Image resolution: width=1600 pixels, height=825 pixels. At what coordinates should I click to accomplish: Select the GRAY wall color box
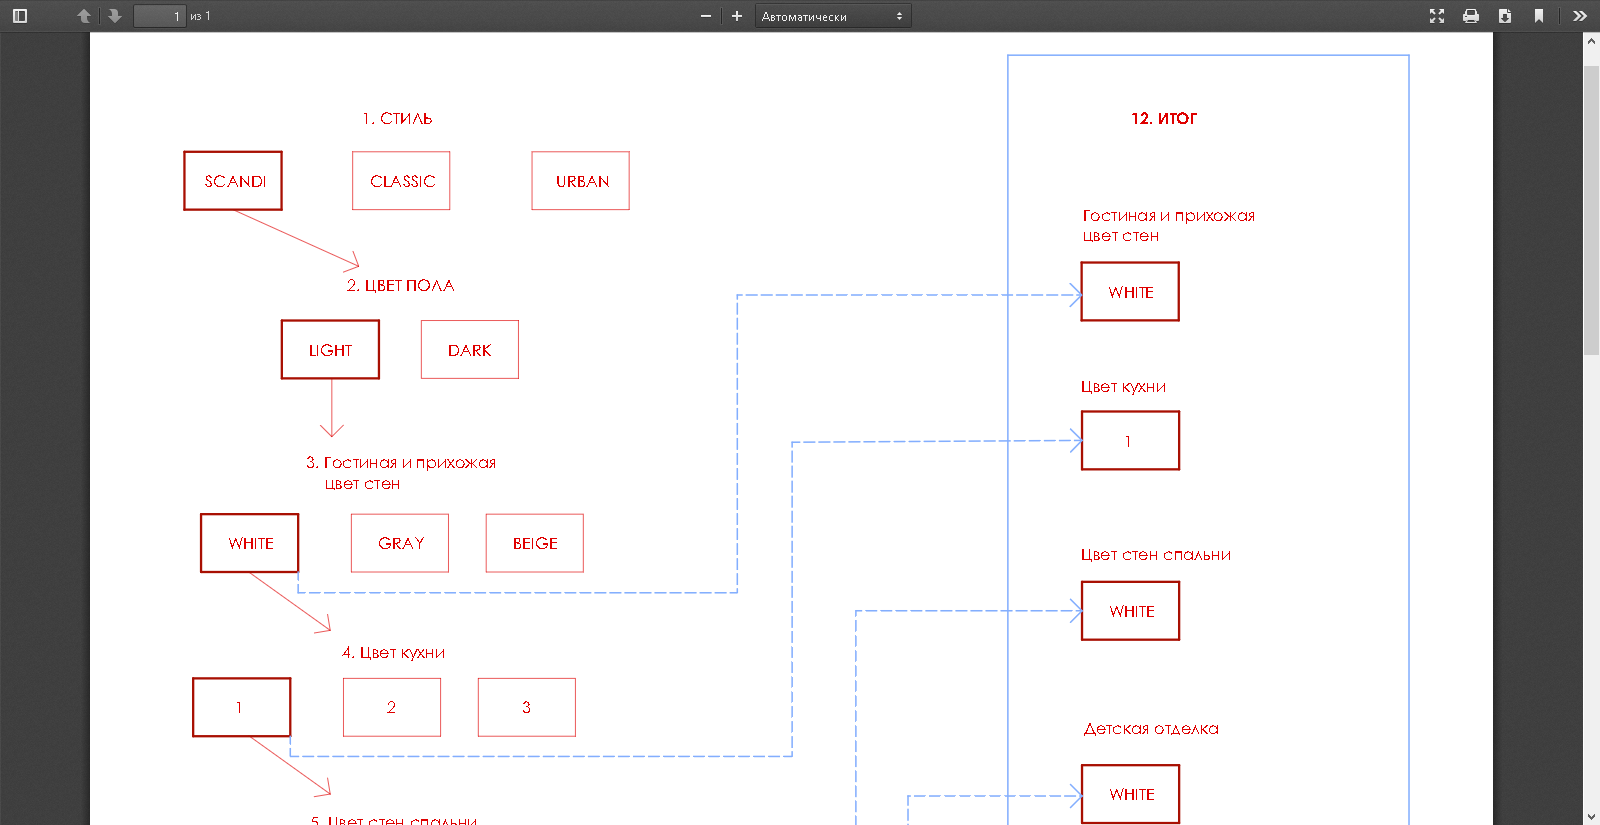(400, 543)
